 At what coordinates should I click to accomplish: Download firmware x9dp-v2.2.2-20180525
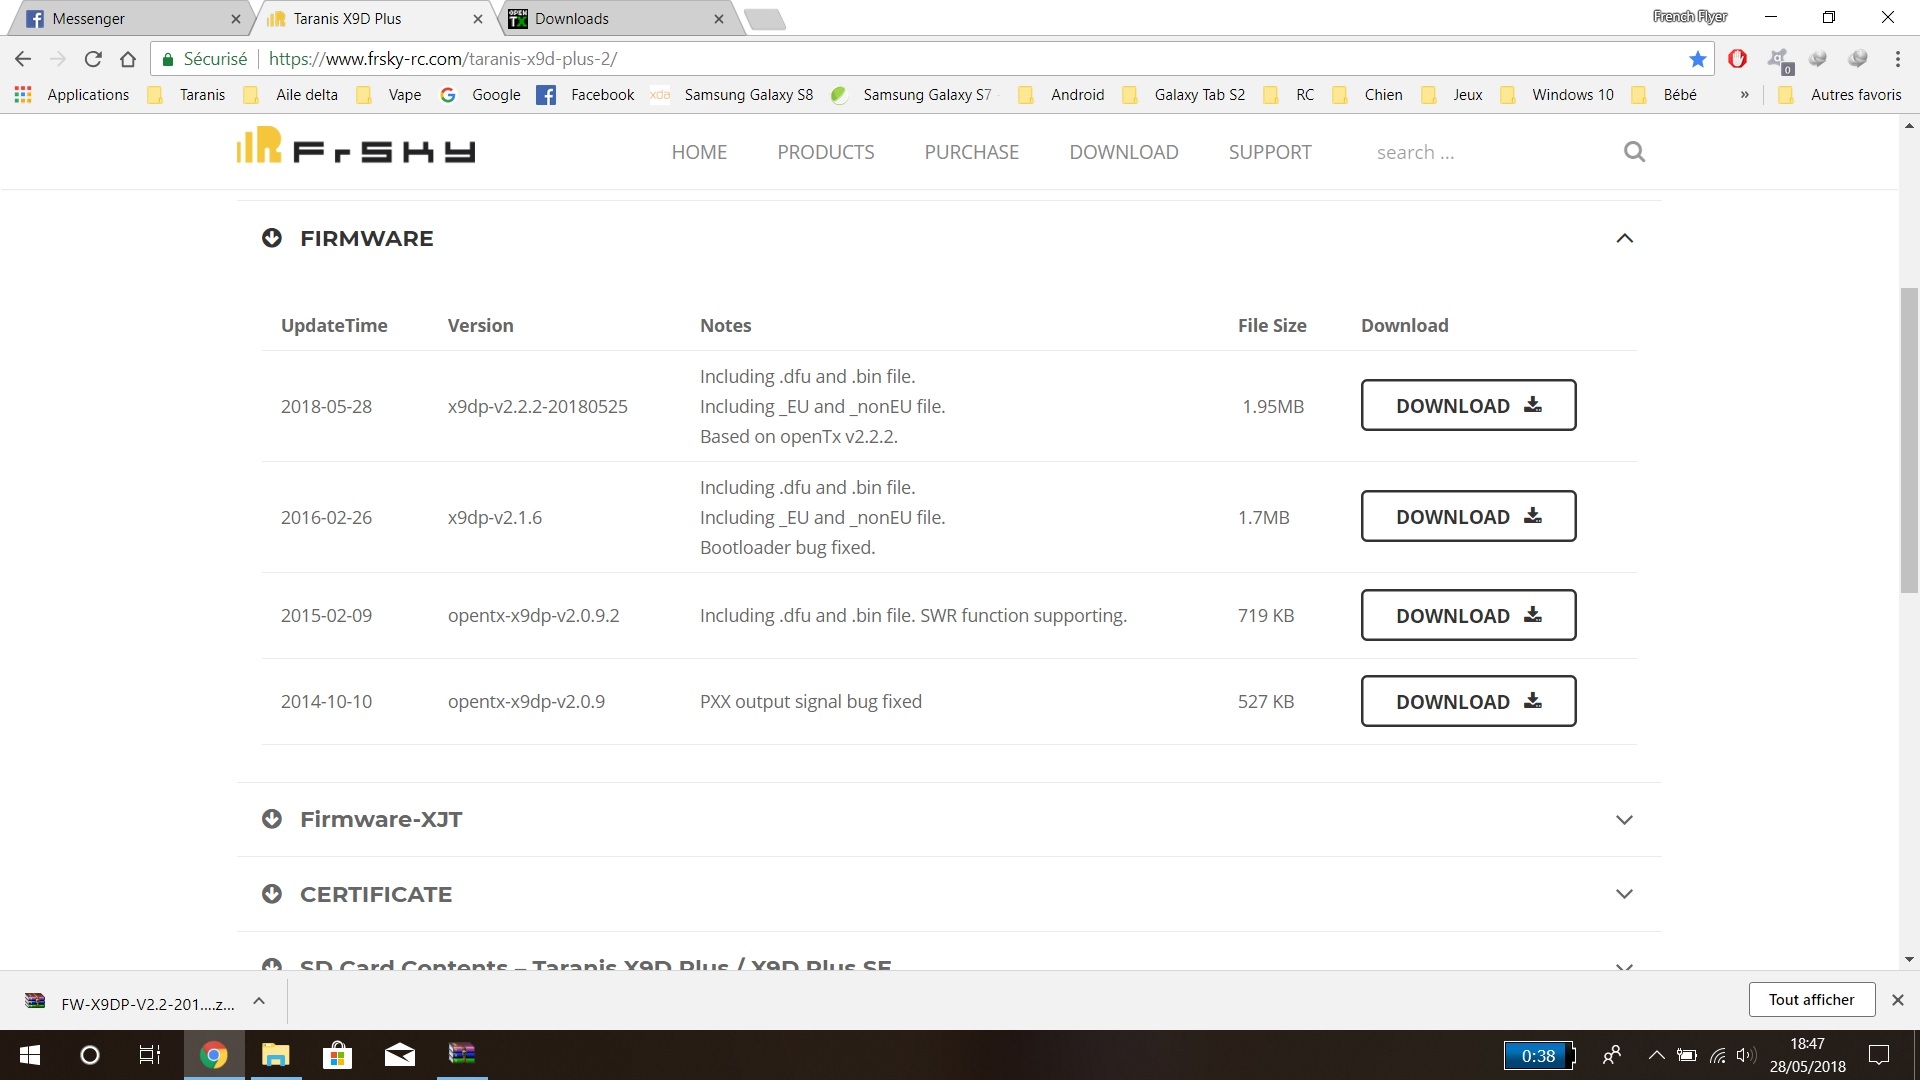(x=1468, y=405)
